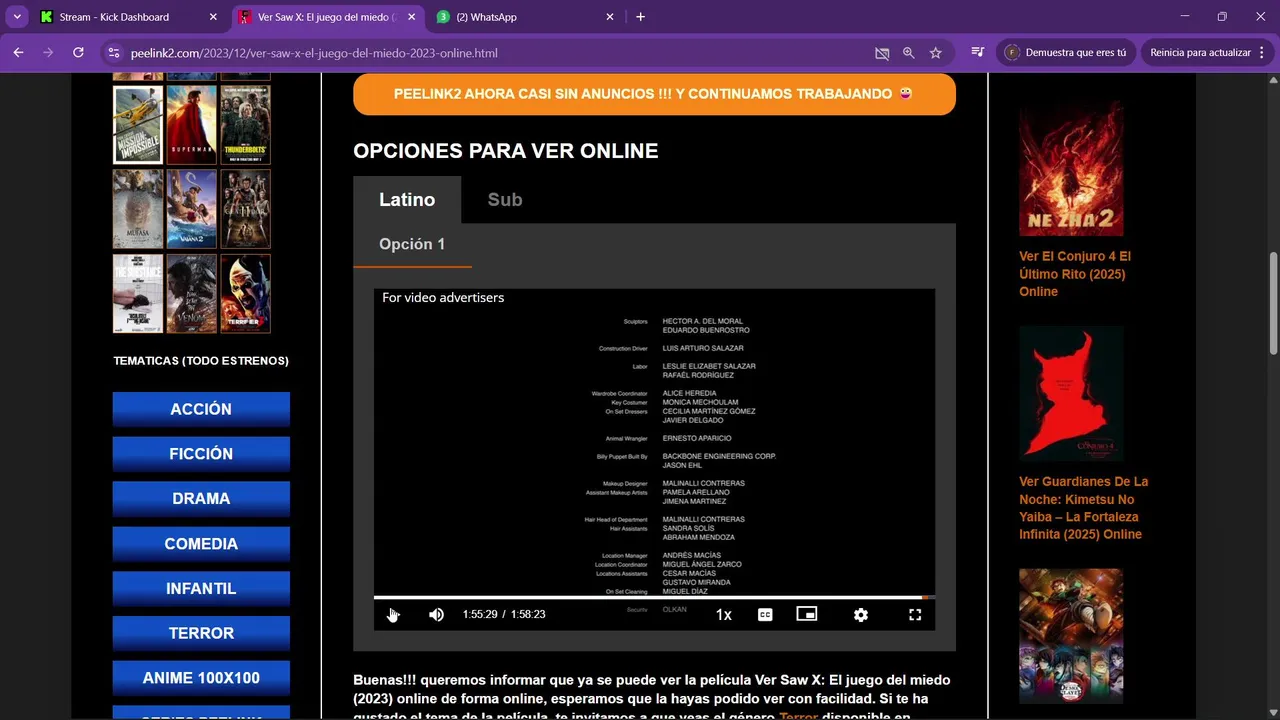Open the COMEDIA category
The image size is (1280, 720).
tap(201, 544)
